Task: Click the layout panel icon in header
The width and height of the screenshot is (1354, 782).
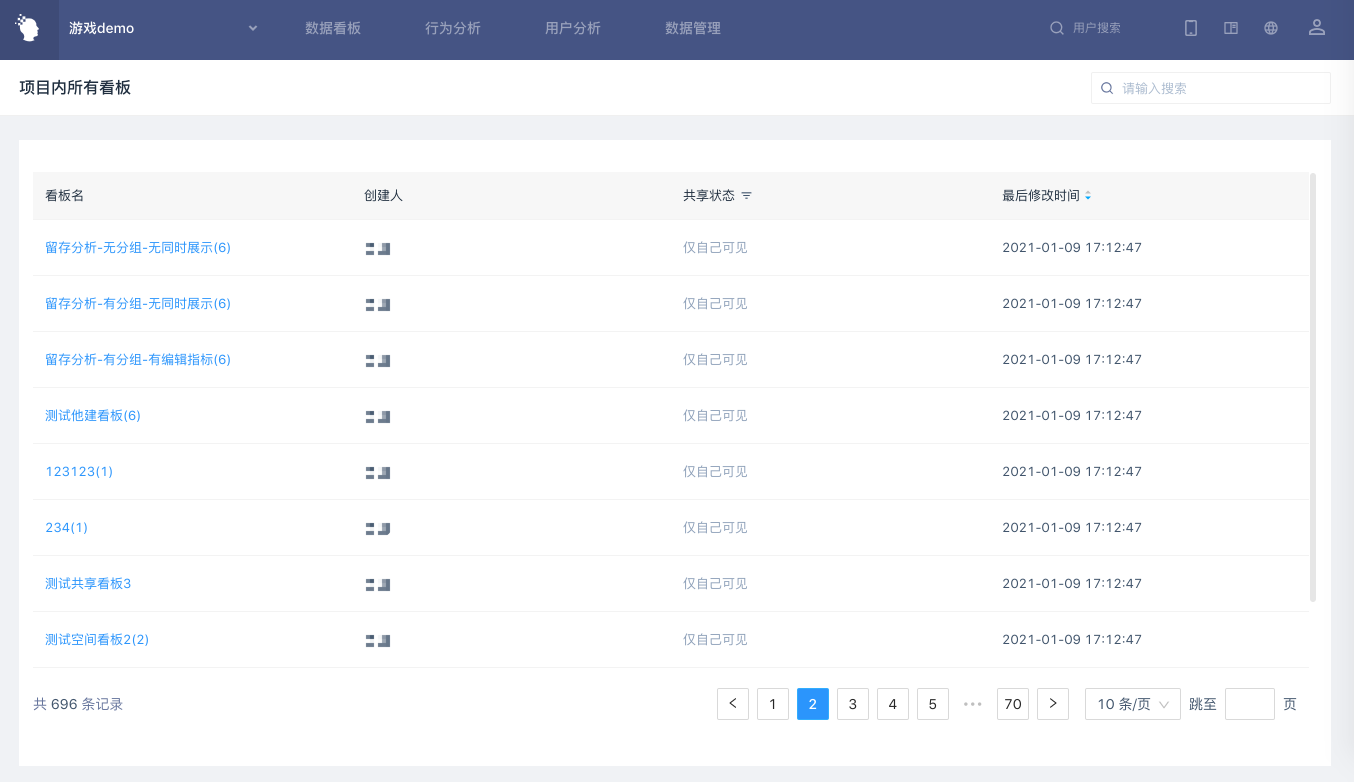Action: coord(1231,28)
